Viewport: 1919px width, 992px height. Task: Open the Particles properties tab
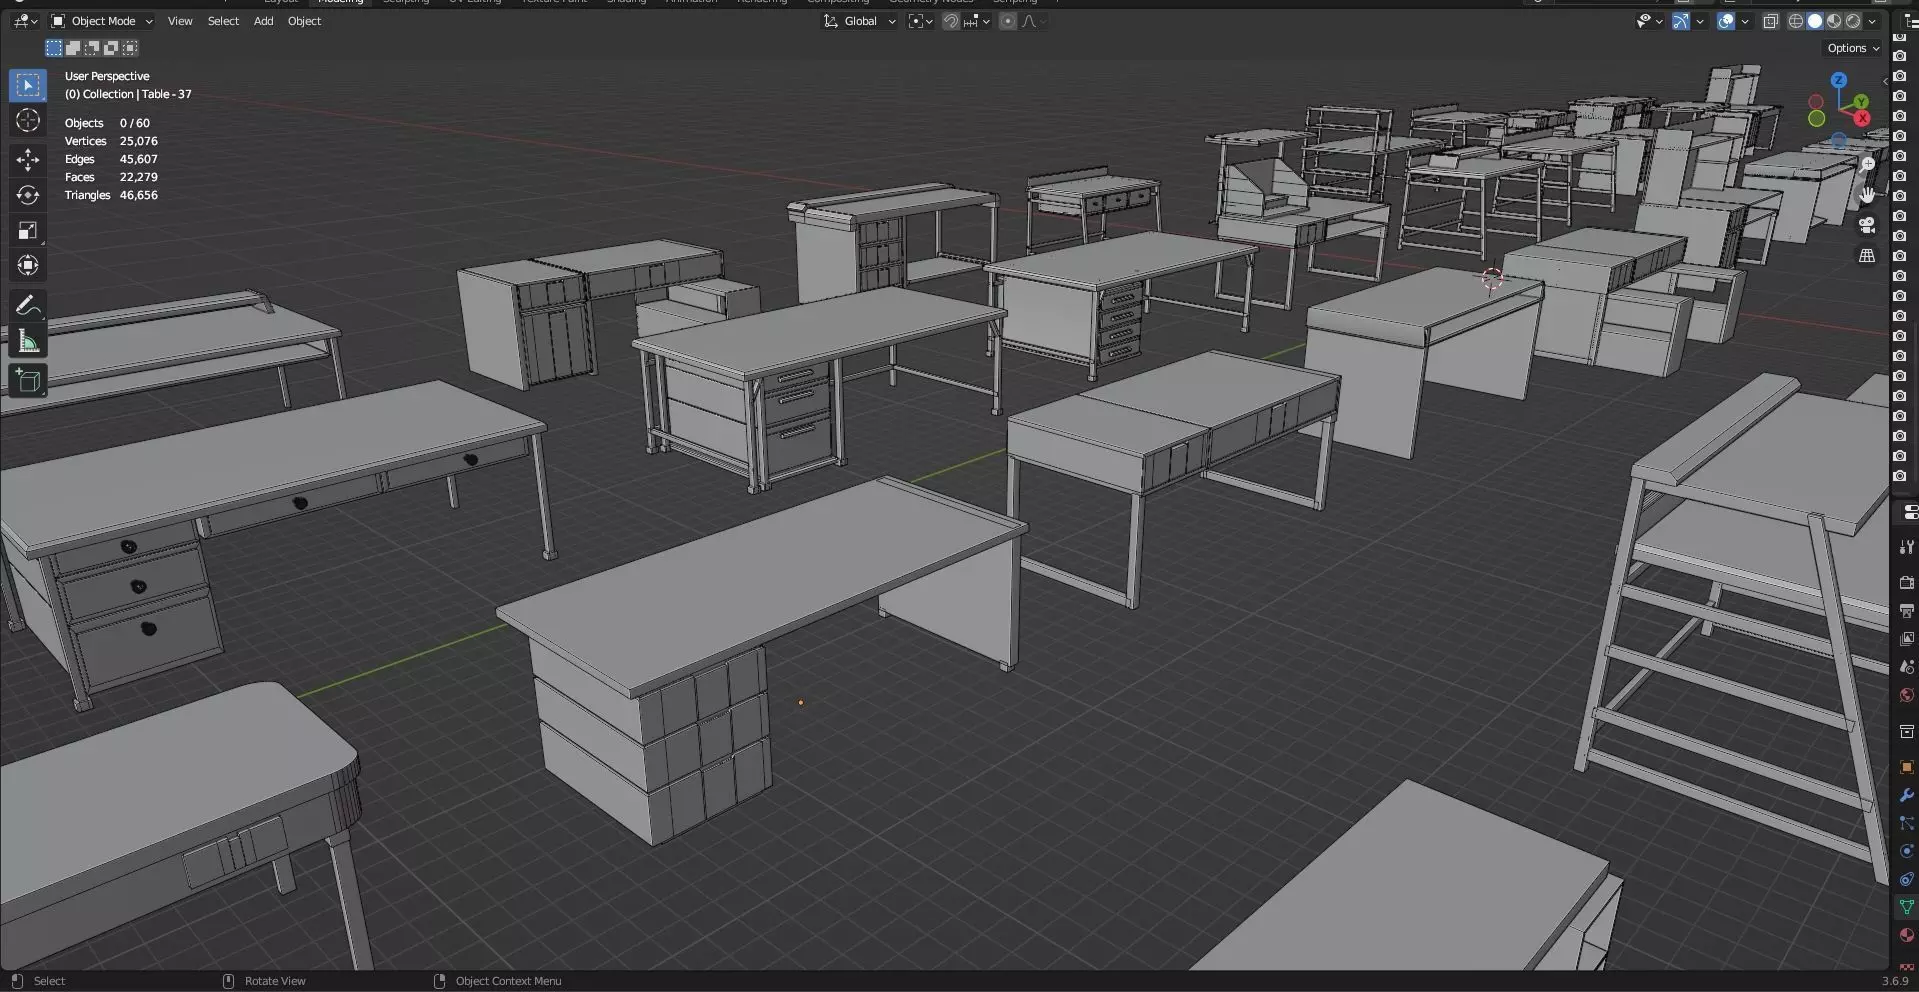(x=1907, y=823)
